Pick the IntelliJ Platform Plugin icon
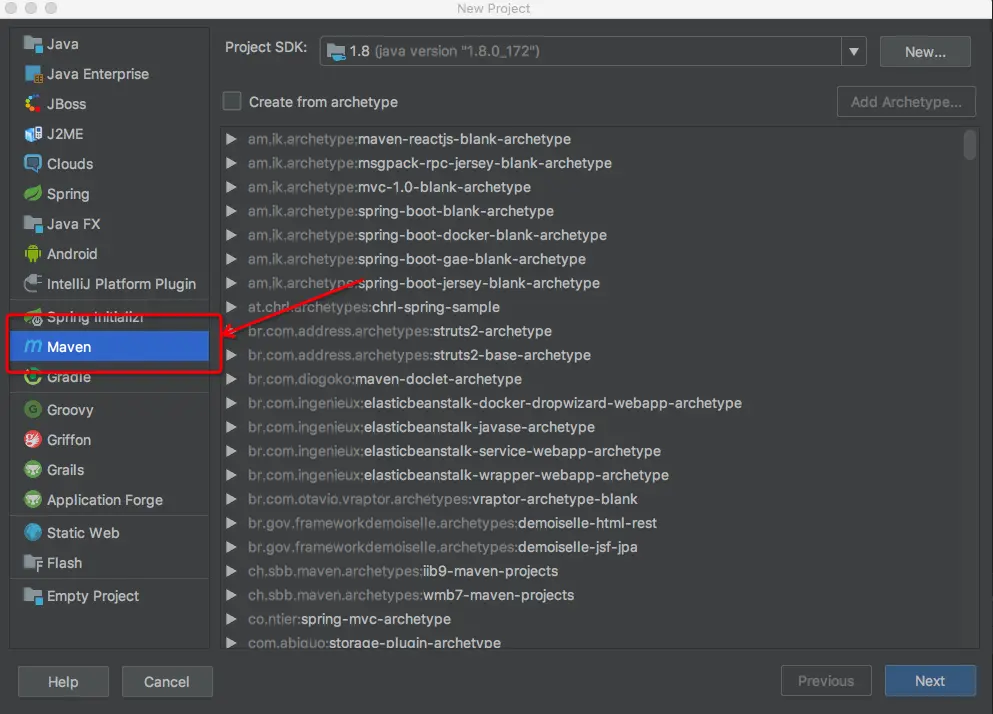The image size is (993, 714). (32, 283)
